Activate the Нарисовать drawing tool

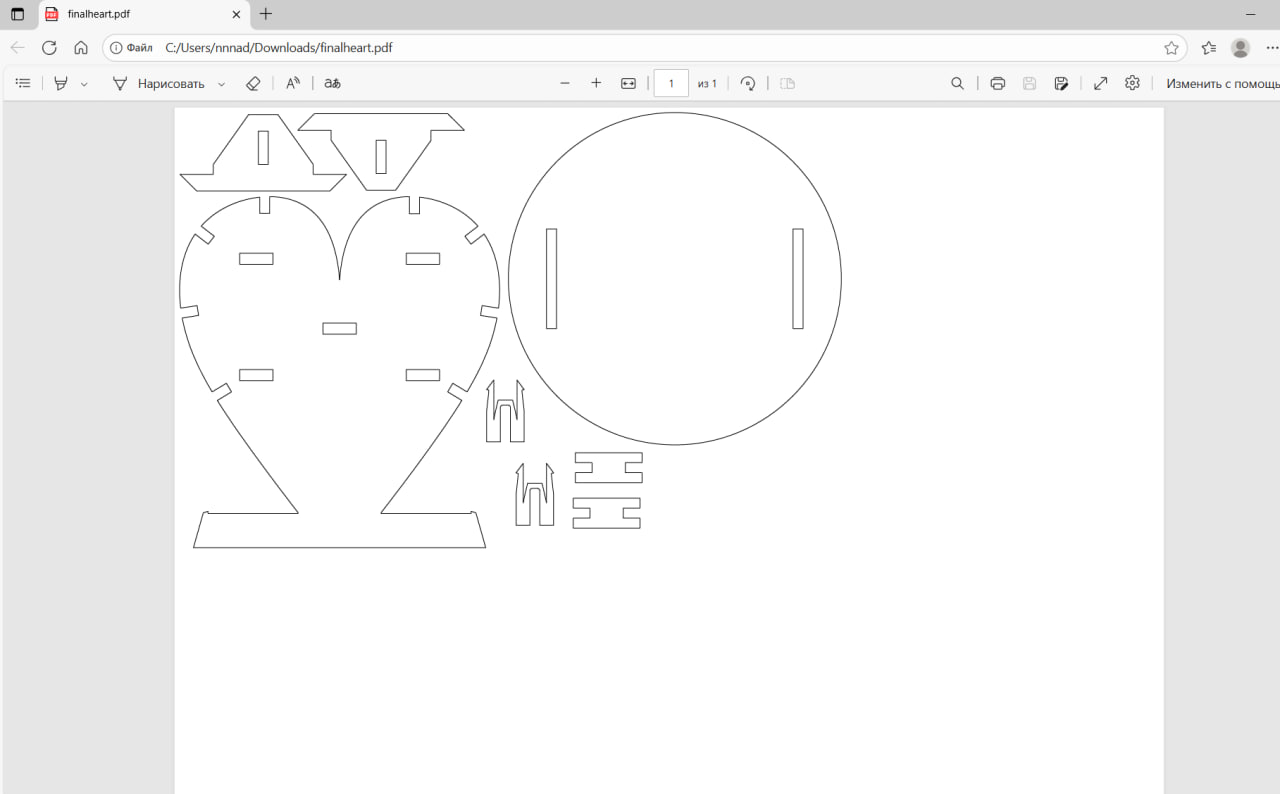point(158,83)
